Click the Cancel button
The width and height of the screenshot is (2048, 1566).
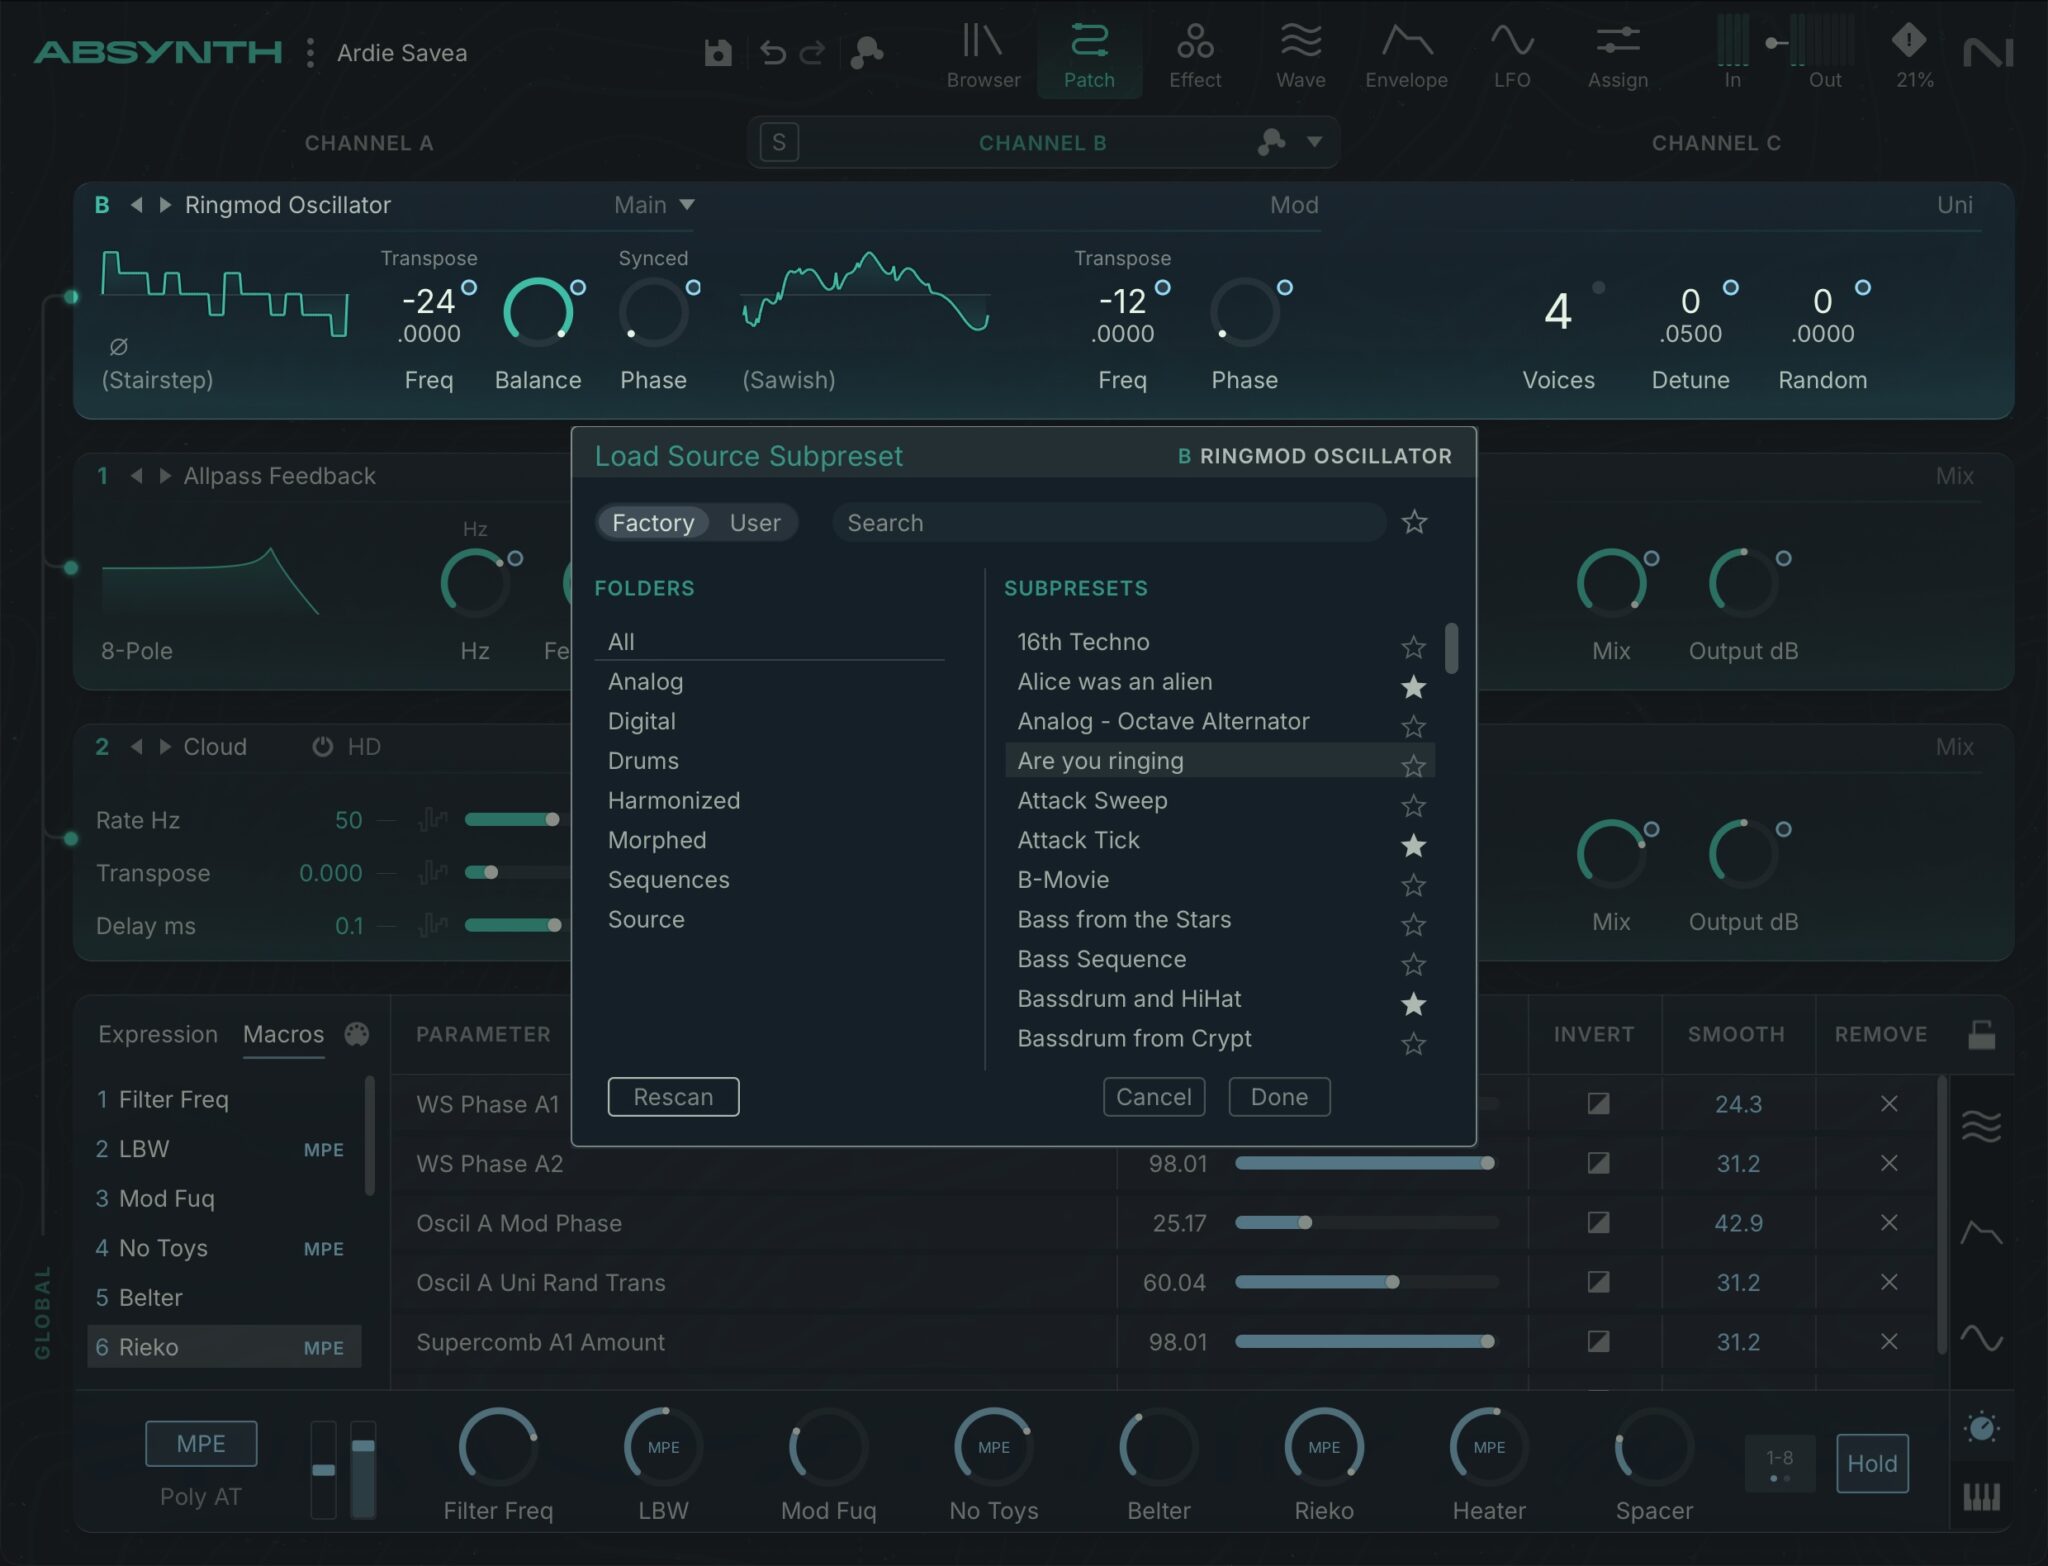click(1153, 1097)
